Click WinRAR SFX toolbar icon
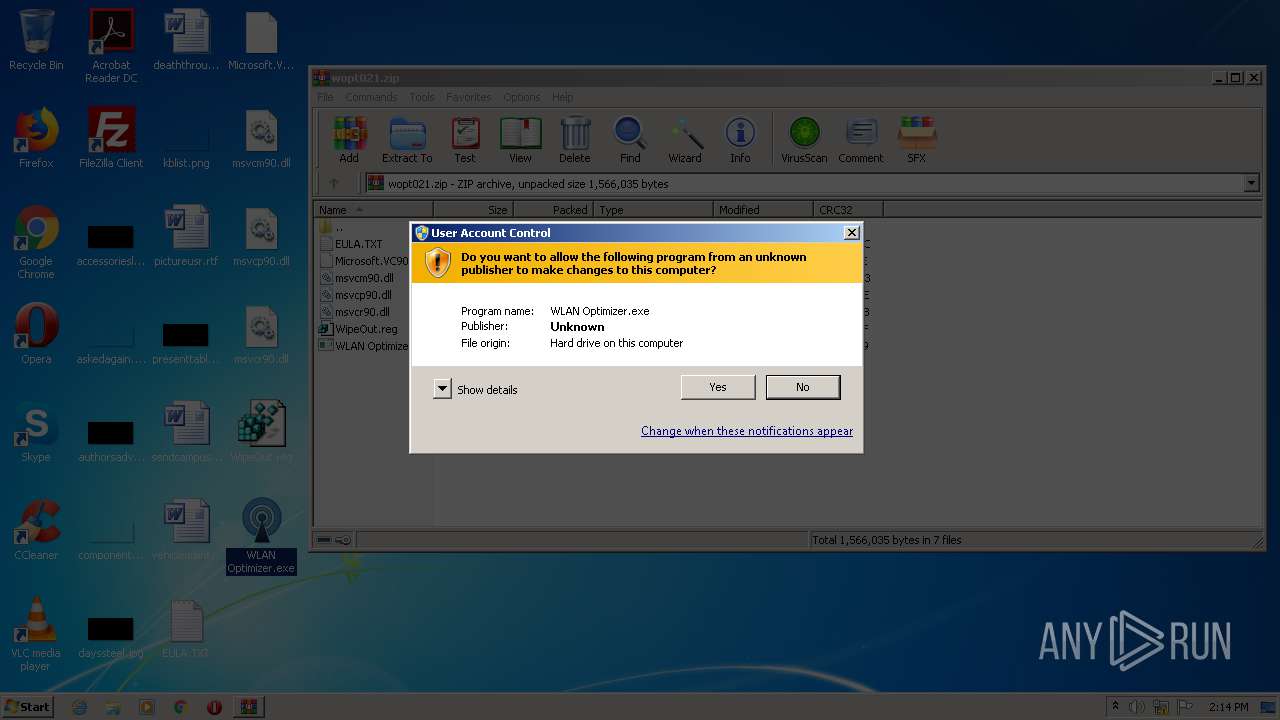1280x720 pixels. (x=917, y=139)
